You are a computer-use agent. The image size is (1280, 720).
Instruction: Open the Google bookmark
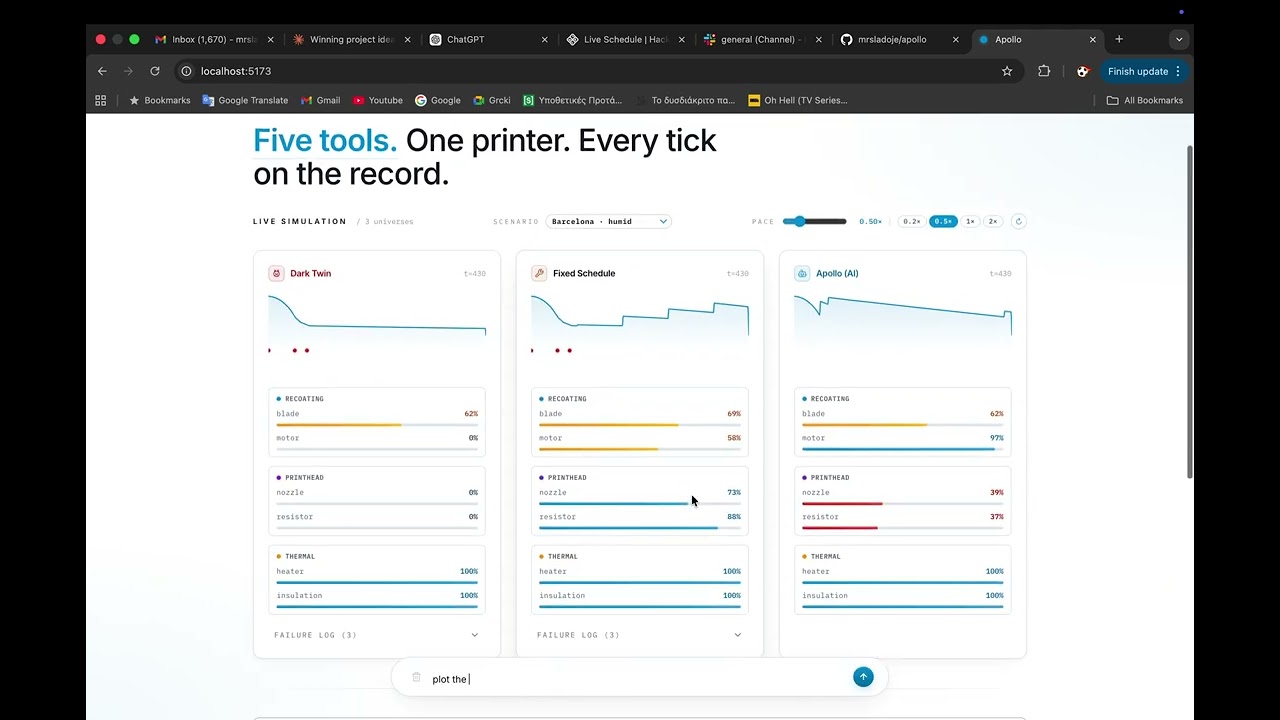click(438, 100)
